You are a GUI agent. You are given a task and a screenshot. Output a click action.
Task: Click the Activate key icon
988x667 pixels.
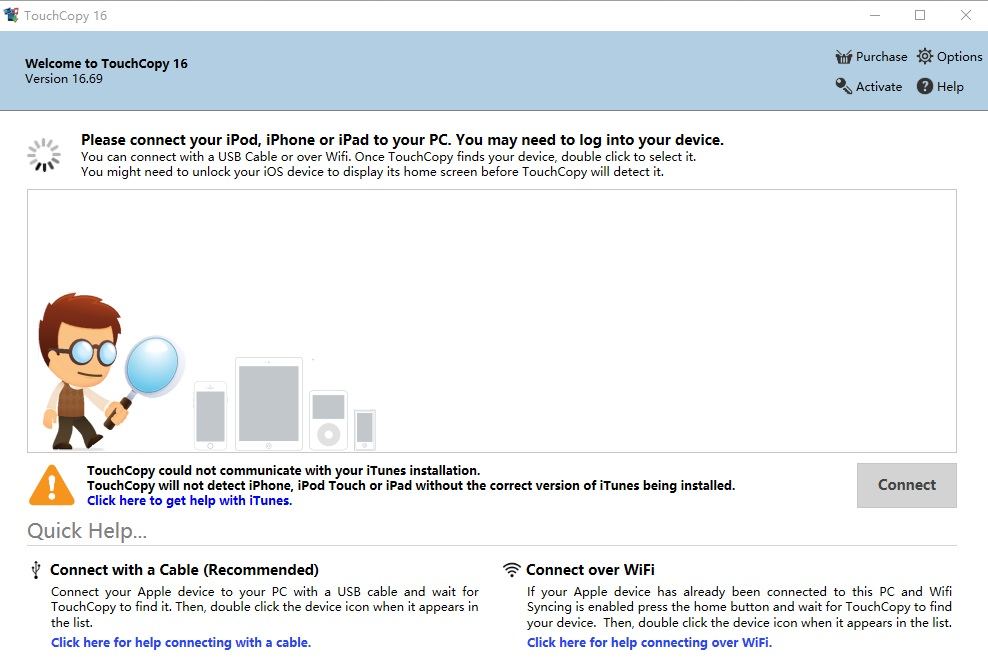(844, 86)
